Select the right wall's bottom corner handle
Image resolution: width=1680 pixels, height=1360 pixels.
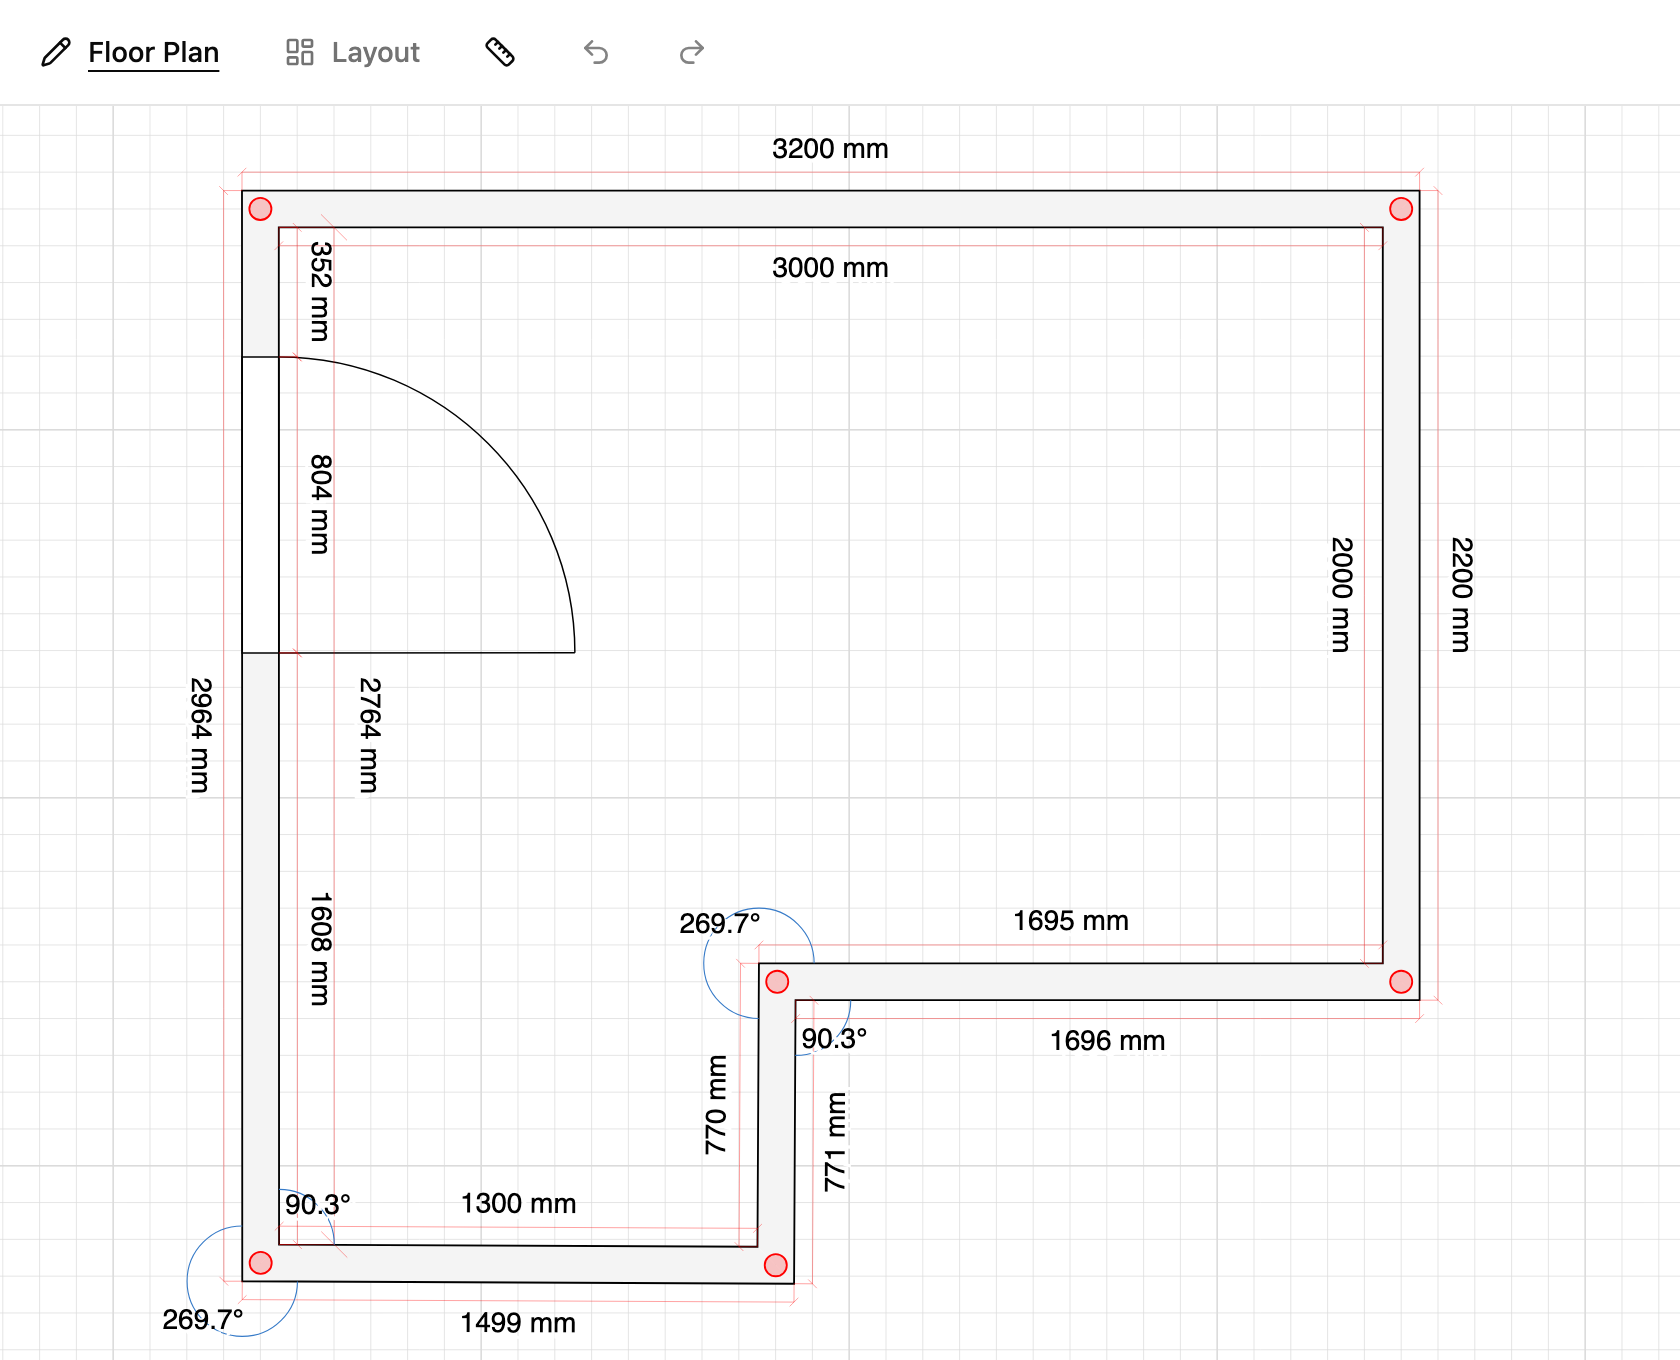click(1401, 981)
